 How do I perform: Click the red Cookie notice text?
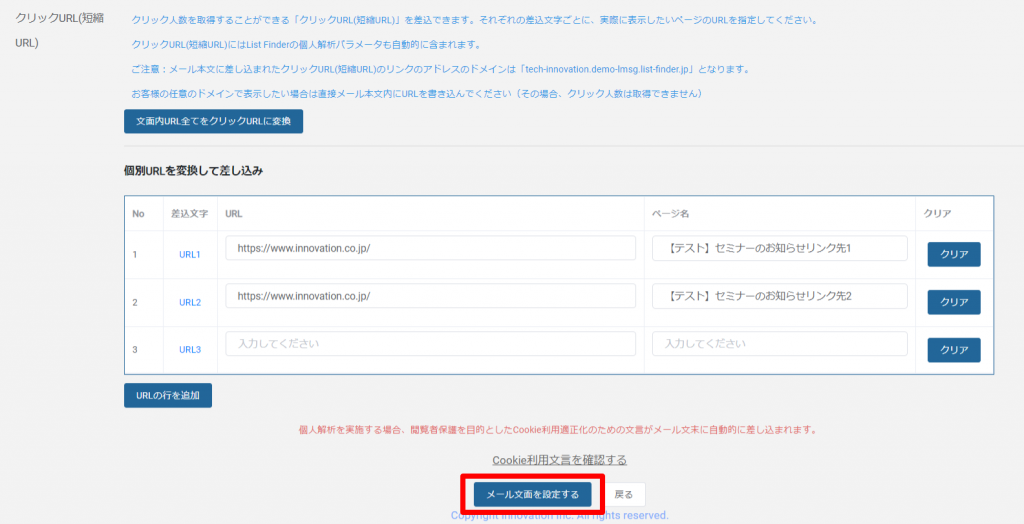[x=558, y=430]
